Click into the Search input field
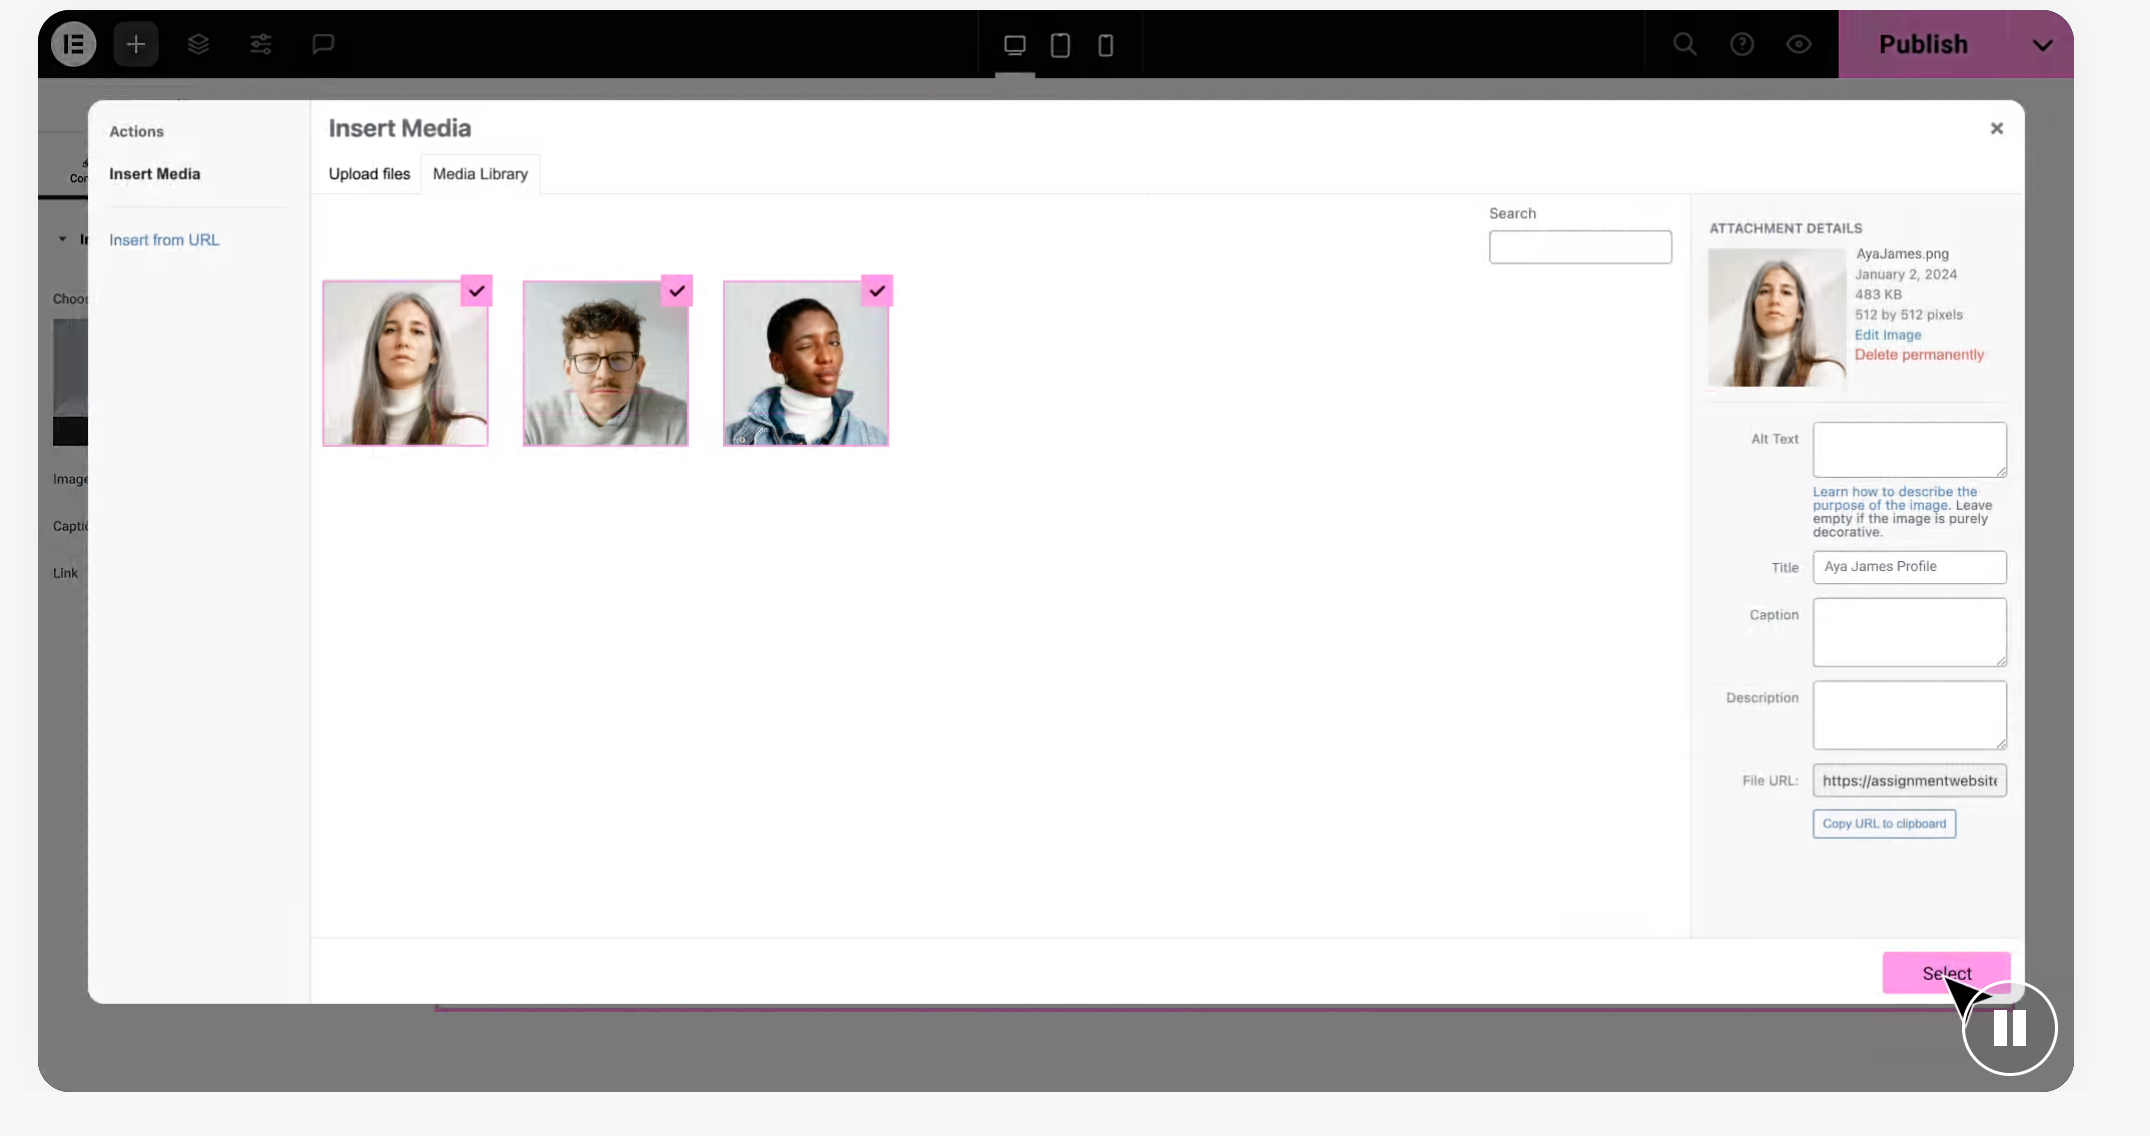 [x=1579, y=247]
